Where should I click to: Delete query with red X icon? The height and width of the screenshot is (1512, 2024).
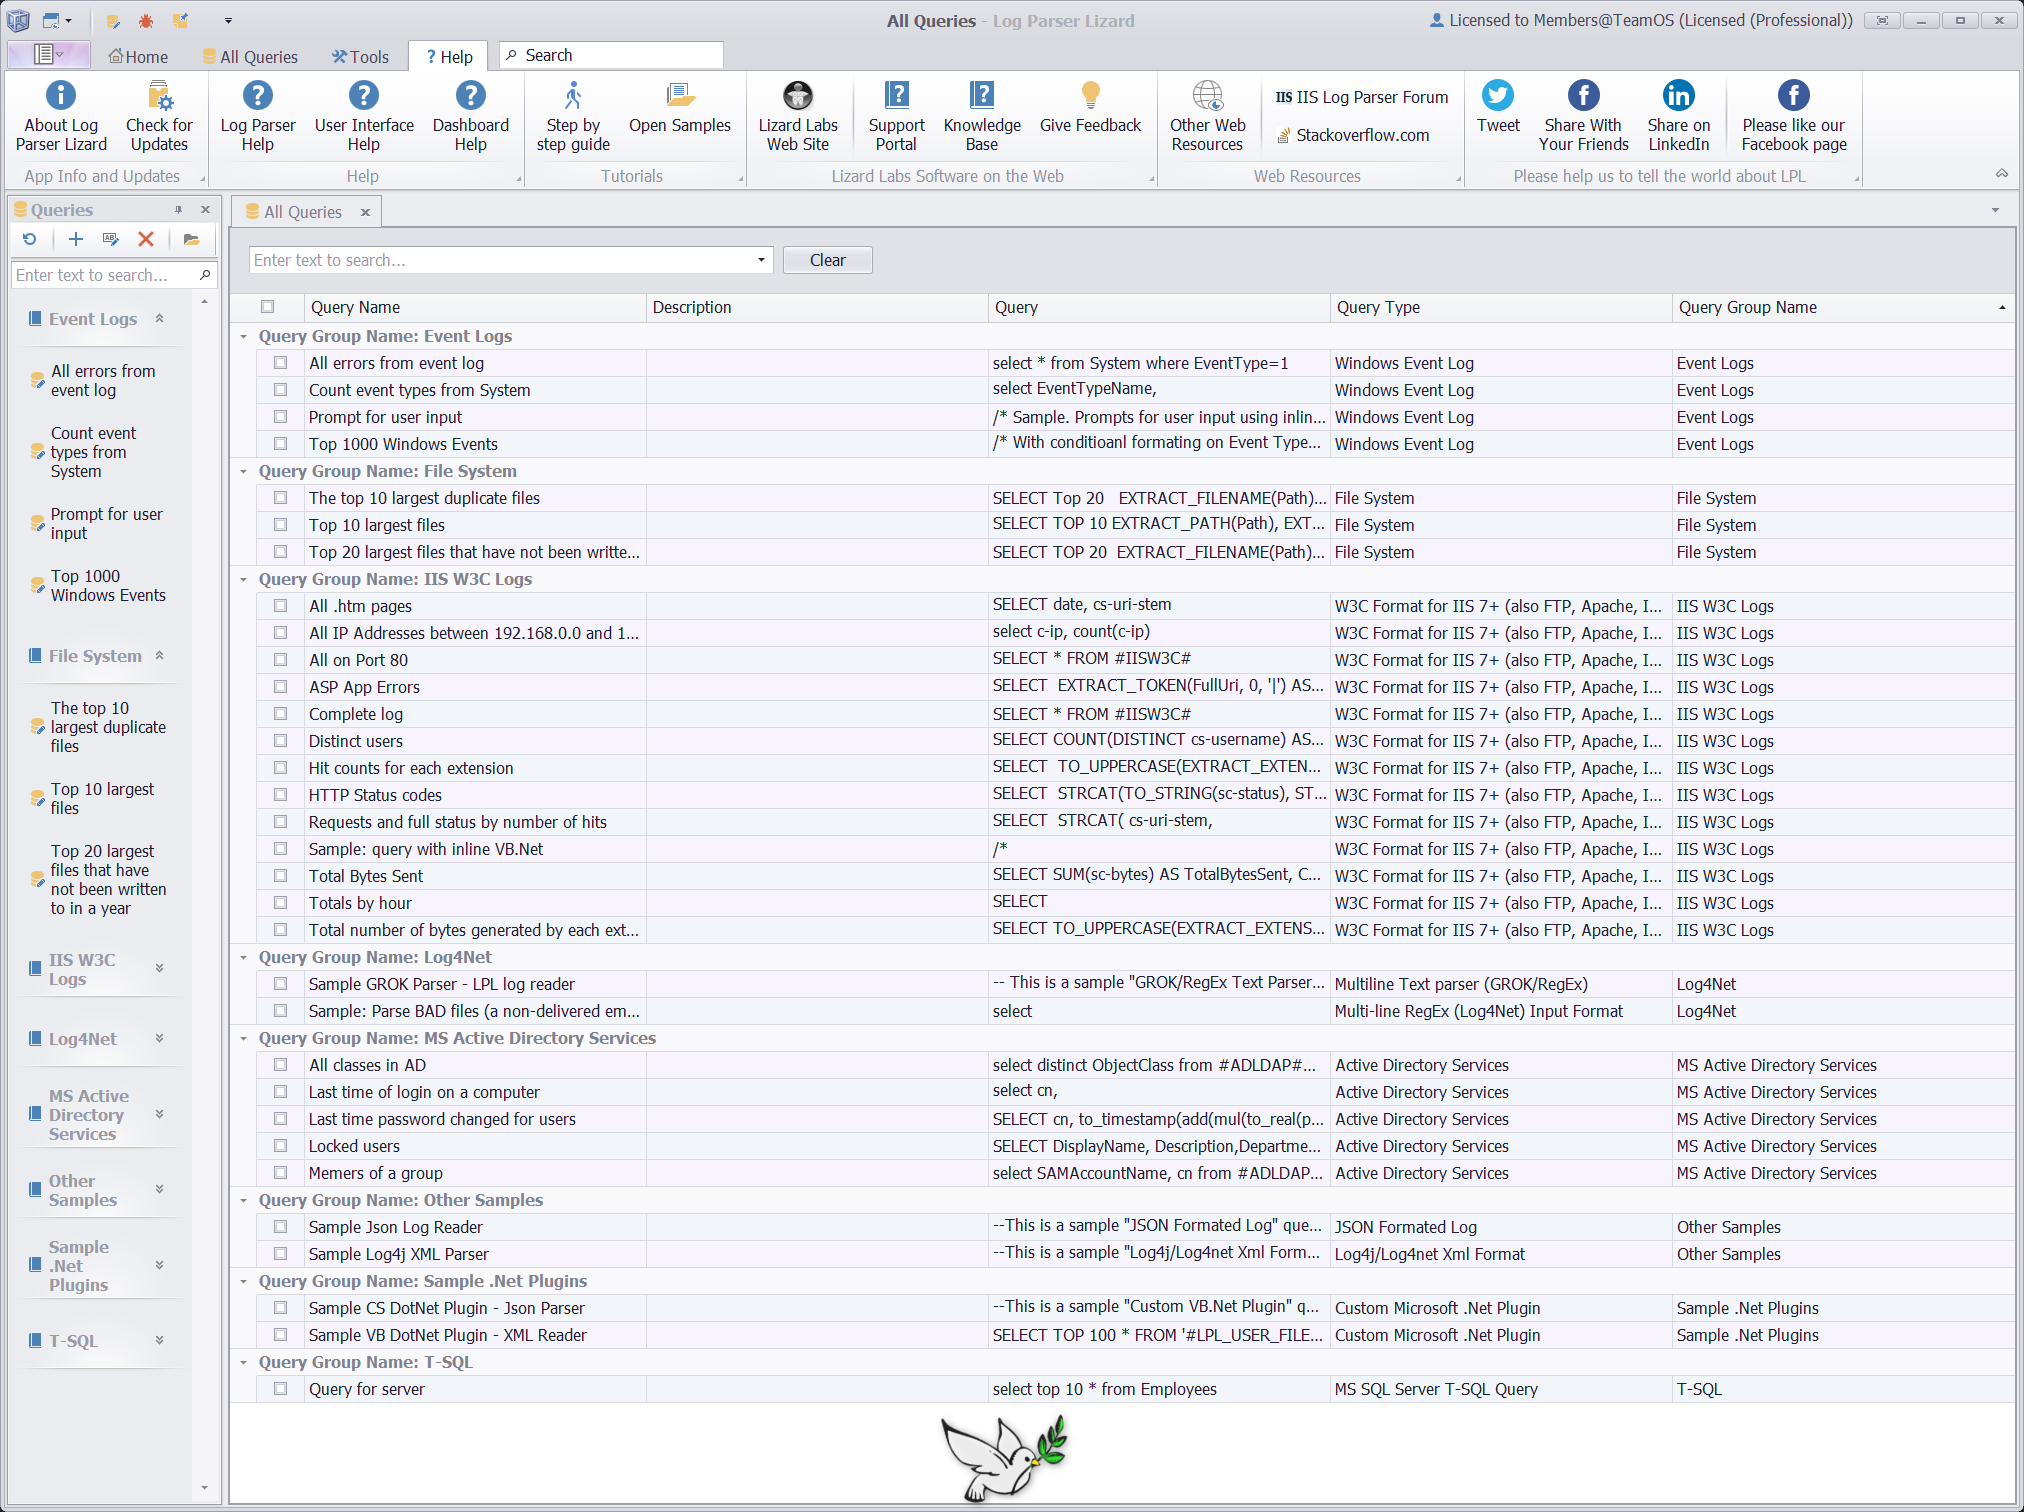146,239
